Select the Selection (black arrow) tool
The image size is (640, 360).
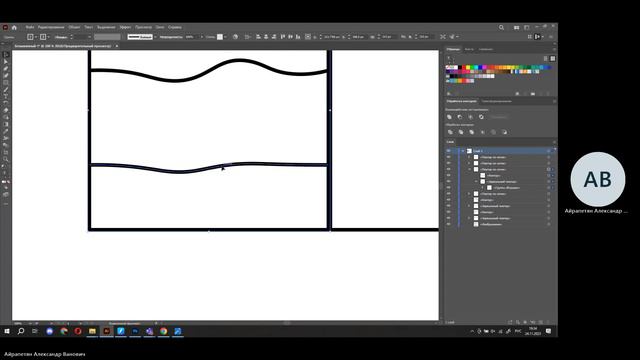(6, 54)
